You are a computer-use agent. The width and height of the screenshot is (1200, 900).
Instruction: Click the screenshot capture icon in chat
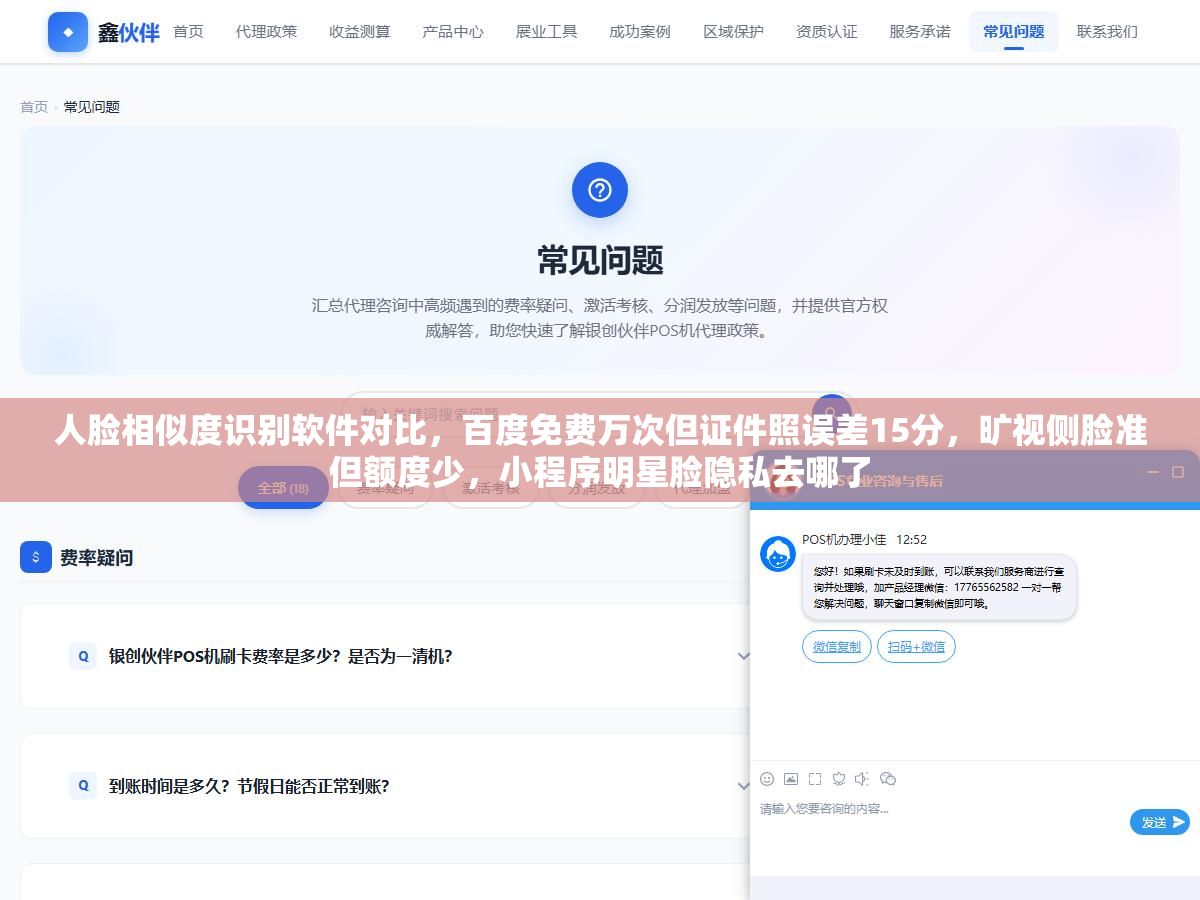pyautogui.click(x=815, y=778)
